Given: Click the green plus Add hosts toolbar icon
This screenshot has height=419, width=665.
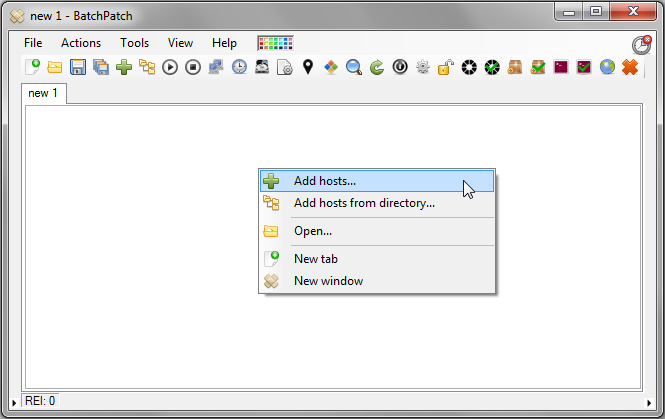Looking at the screenshot, I should tap(124, 67).
